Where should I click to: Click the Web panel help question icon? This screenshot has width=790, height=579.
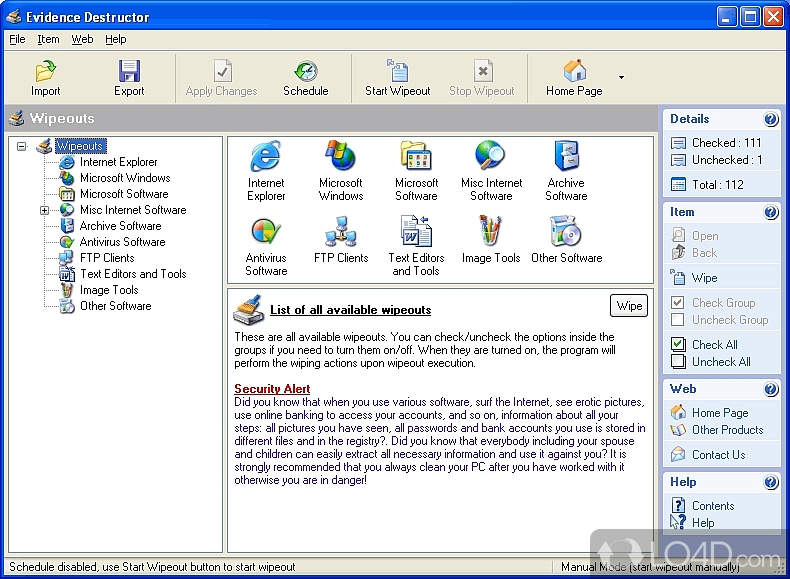coord(771,389)
